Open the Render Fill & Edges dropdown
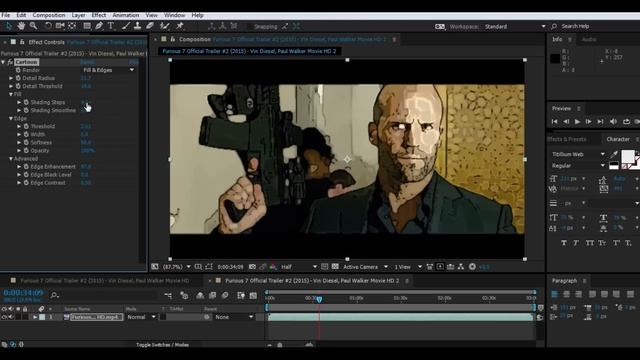 click(x=108, y=70)
